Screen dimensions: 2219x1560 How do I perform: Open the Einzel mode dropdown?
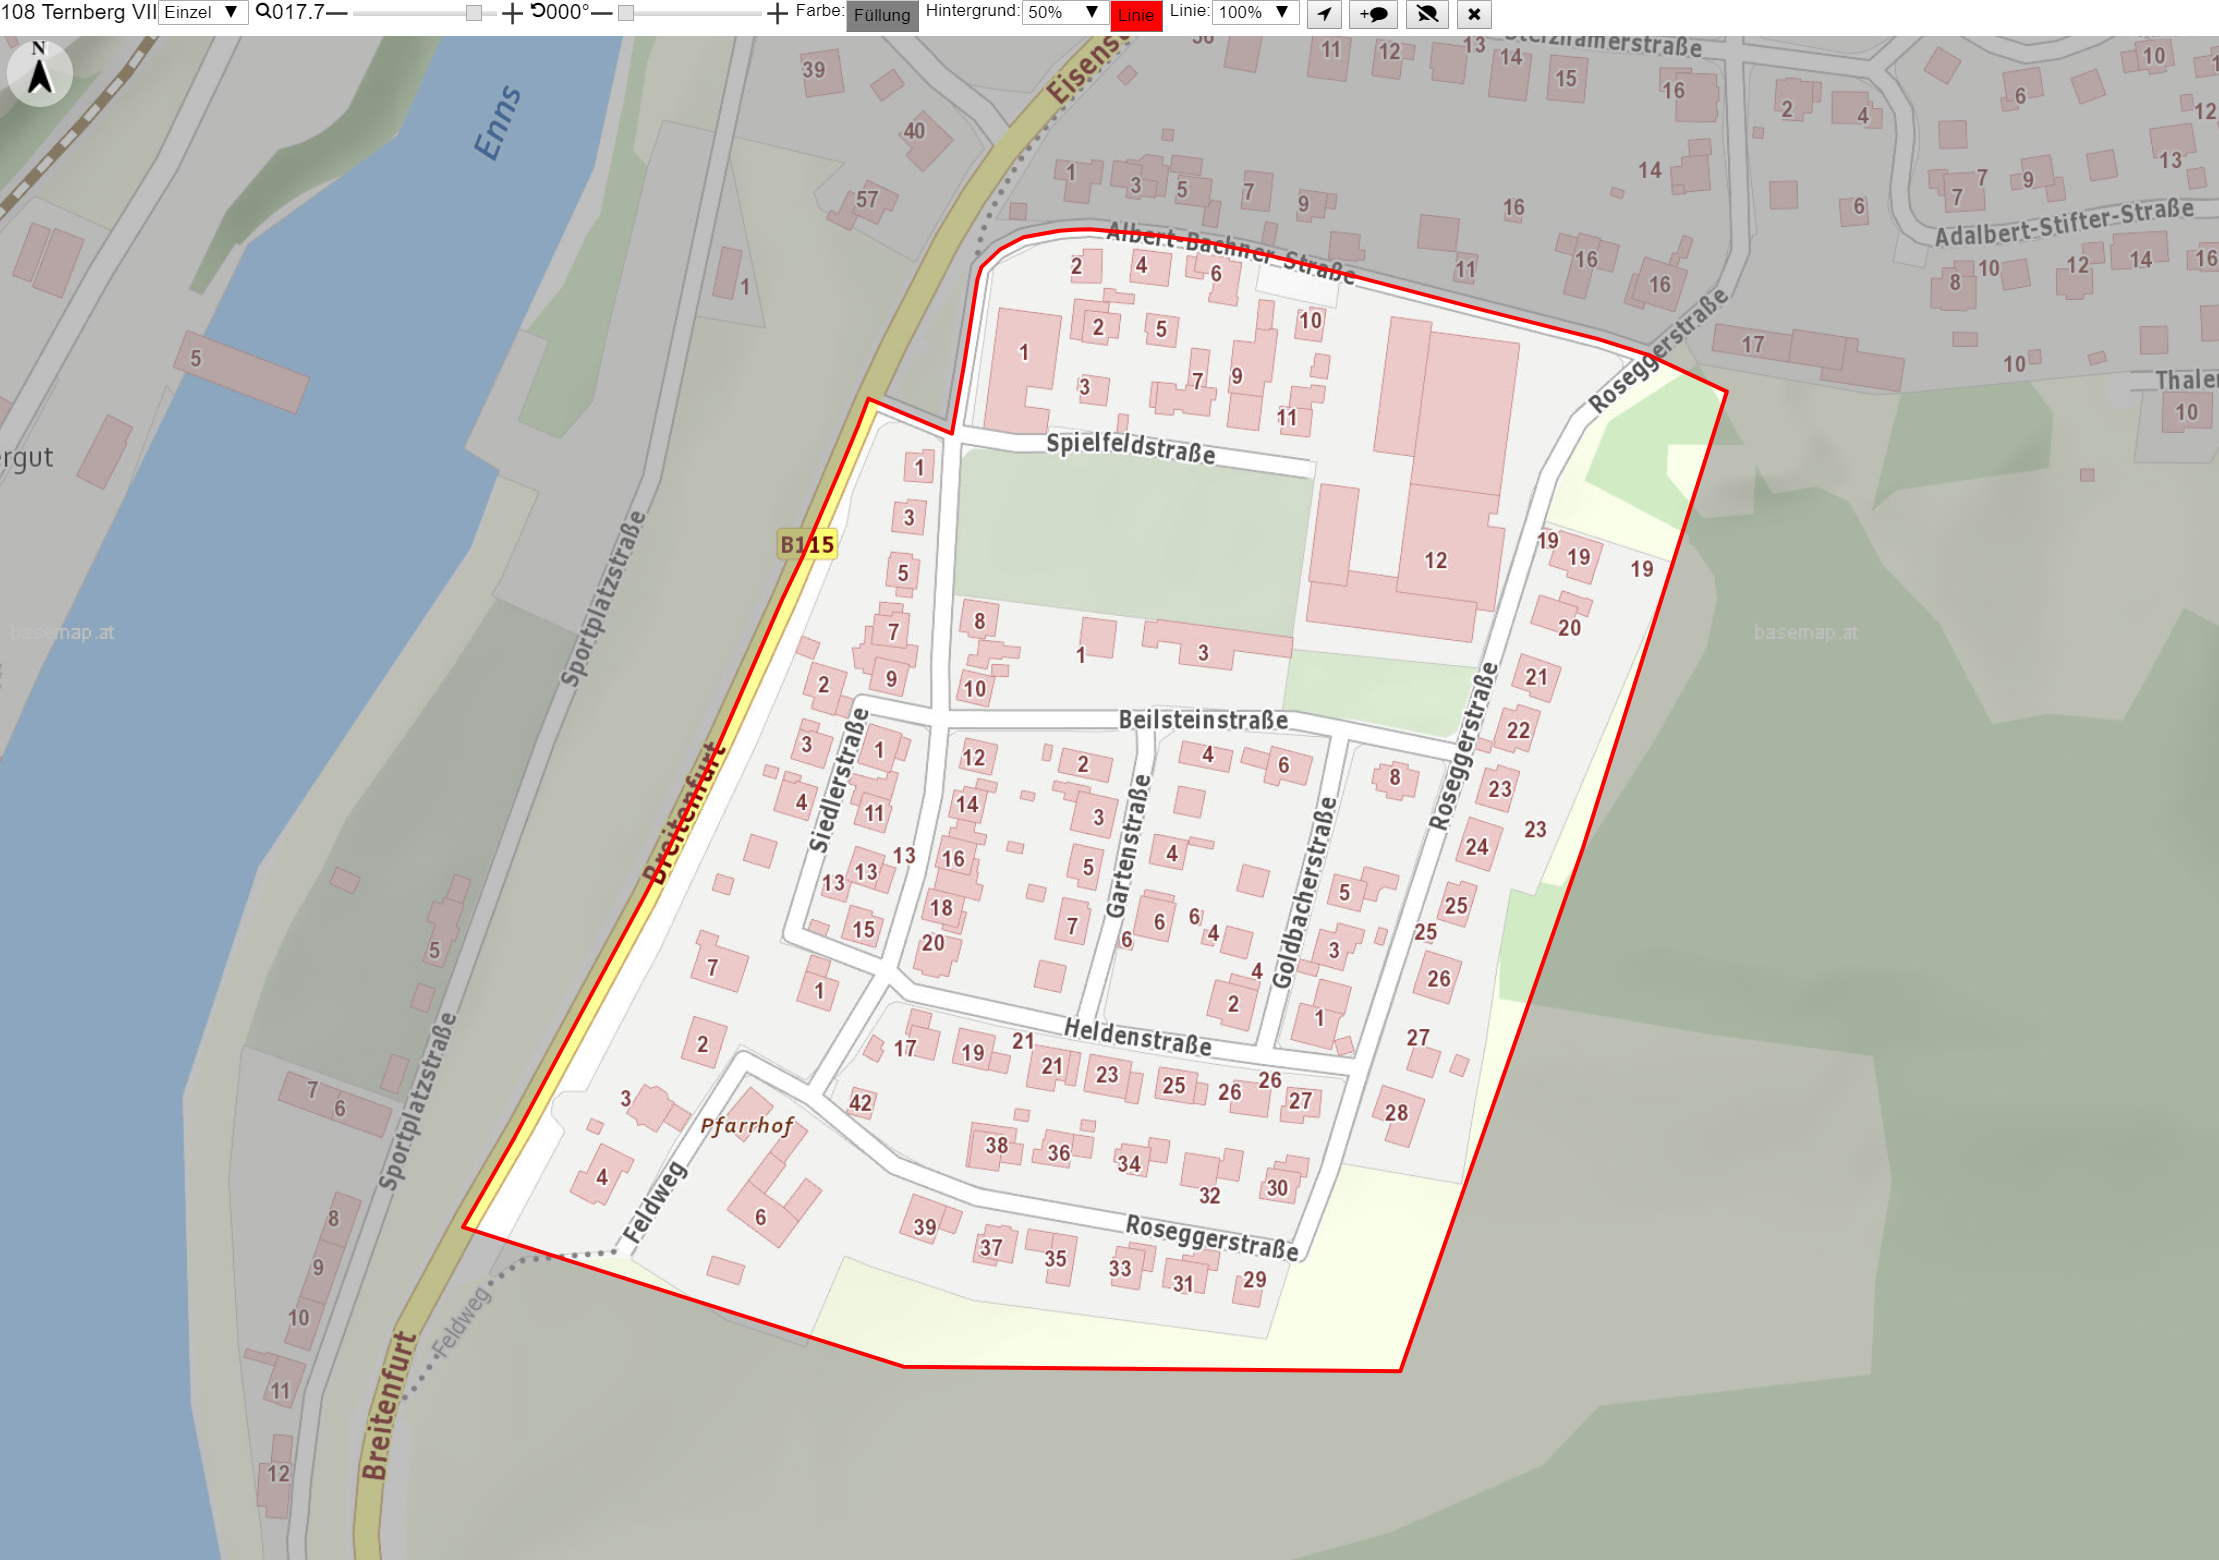click(203, 12)
